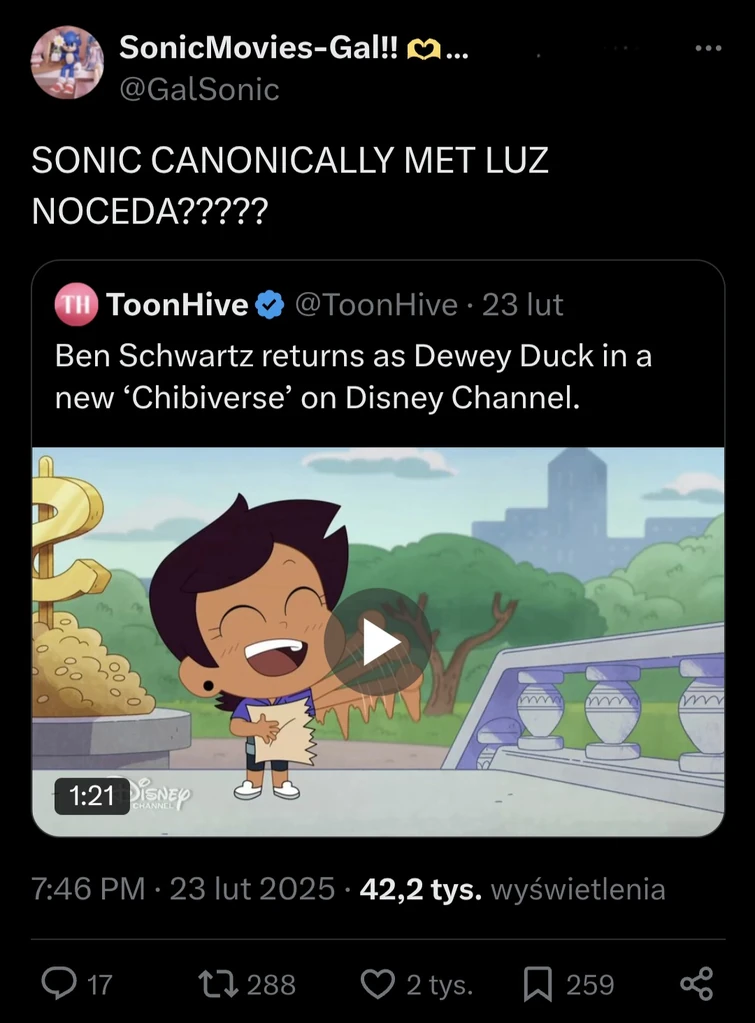Bookmark this post
The width and height of the screenshot is (755, 1023).
pos(537,984)
